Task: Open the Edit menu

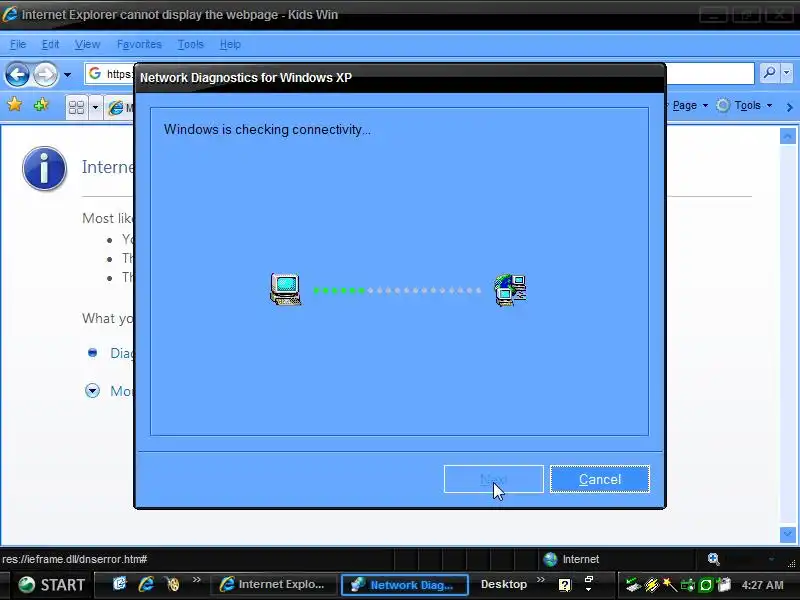Action: click(x=50, y=44)
